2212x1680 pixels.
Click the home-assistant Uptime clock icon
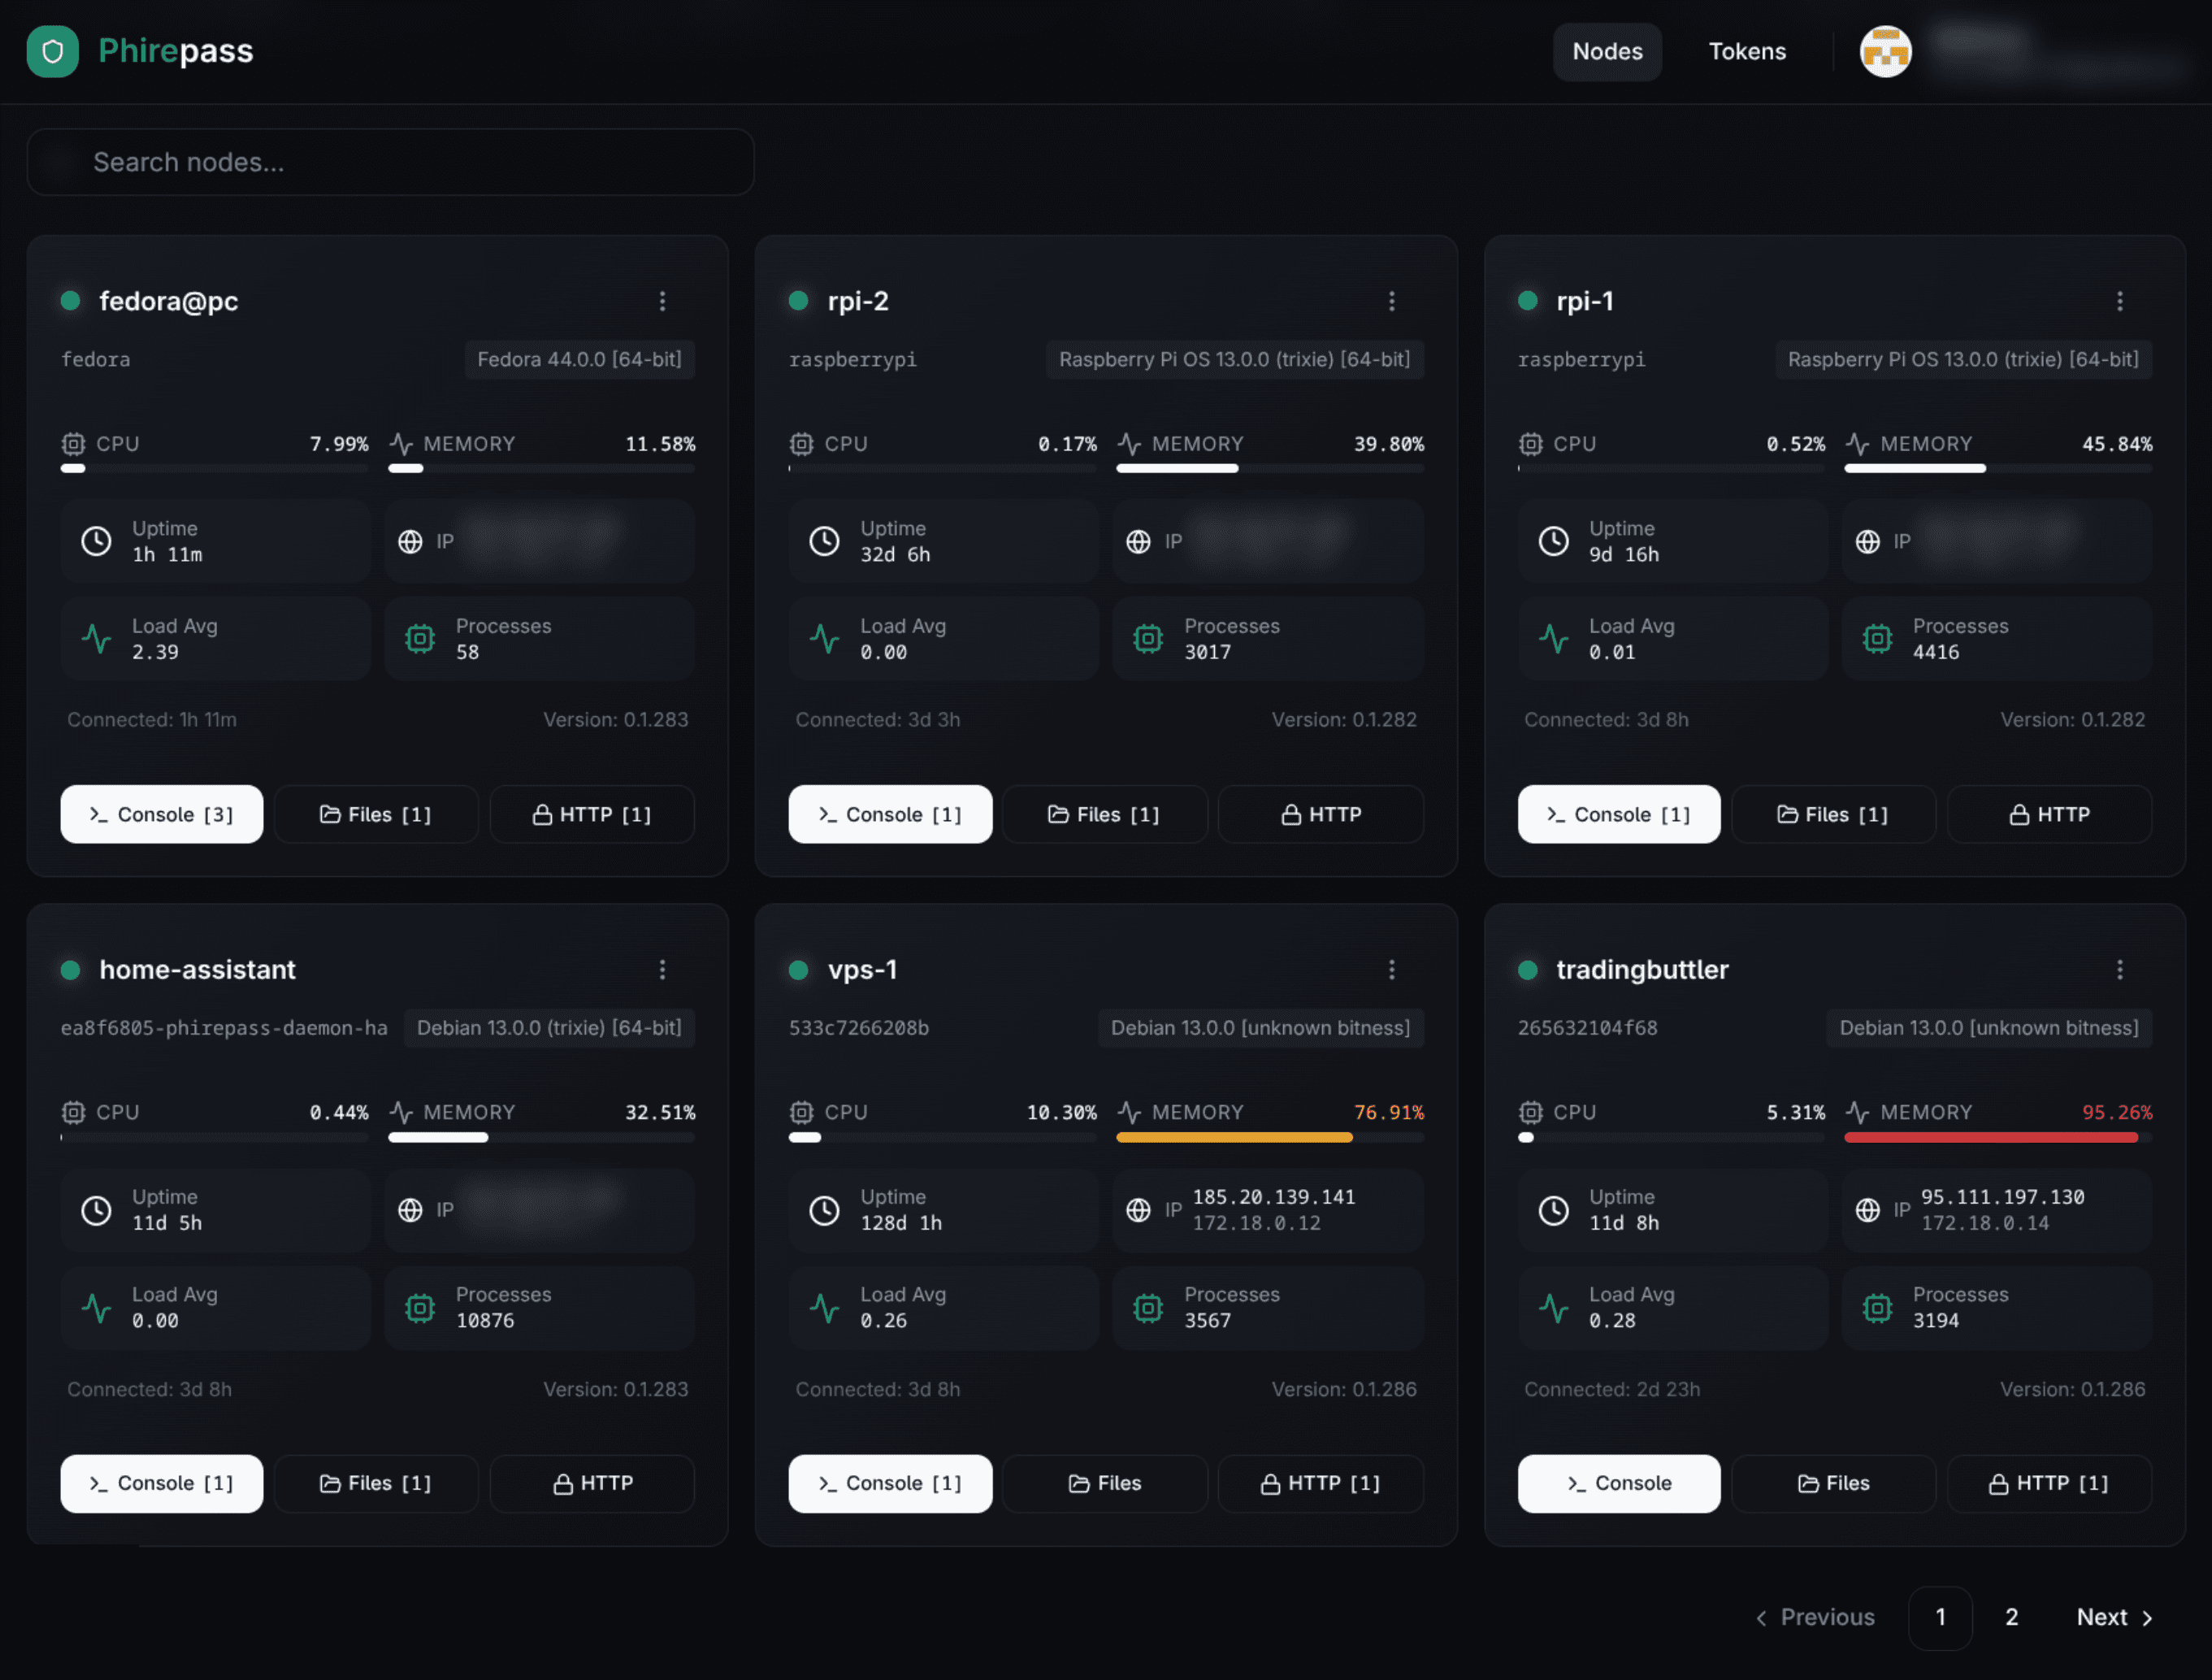click(96, 1210)
